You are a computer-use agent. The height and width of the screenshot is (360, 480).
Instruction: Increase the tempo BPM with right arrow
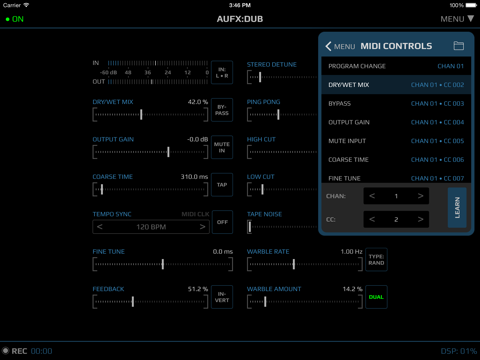(202, 227)
